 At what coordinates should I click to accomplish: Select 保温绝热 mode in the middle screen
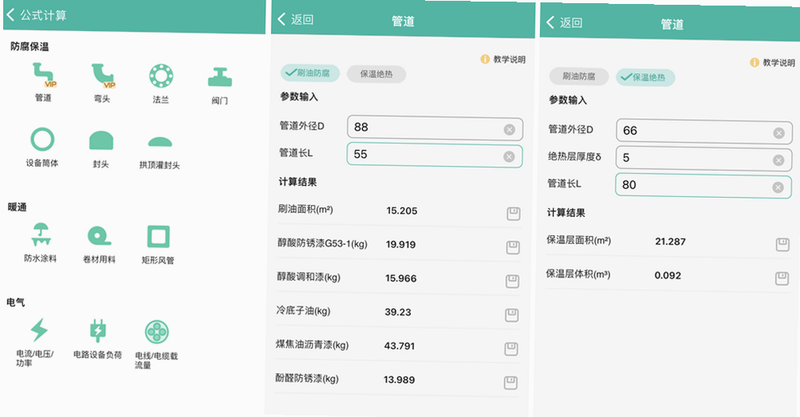[377, 74]
